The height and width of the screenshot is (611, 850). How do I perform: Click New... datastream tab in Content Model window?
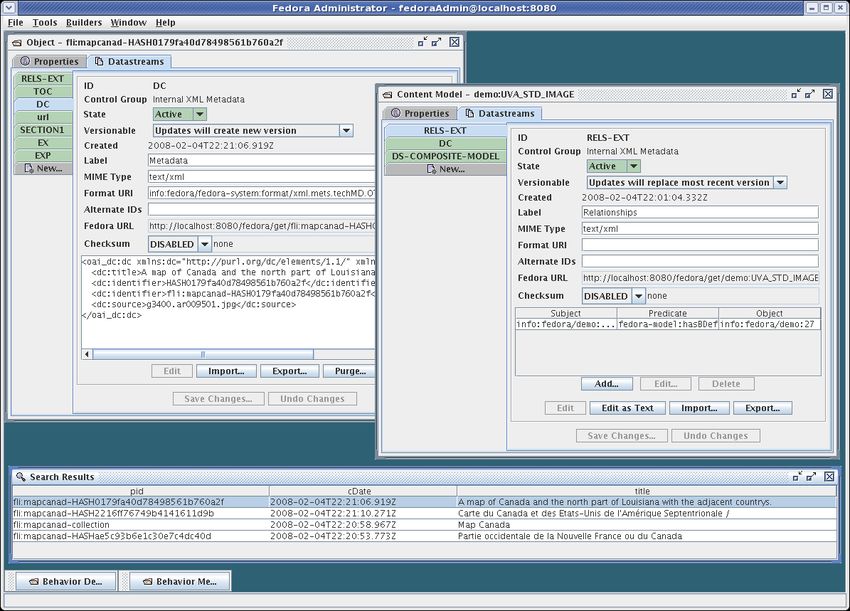point(445,169)
